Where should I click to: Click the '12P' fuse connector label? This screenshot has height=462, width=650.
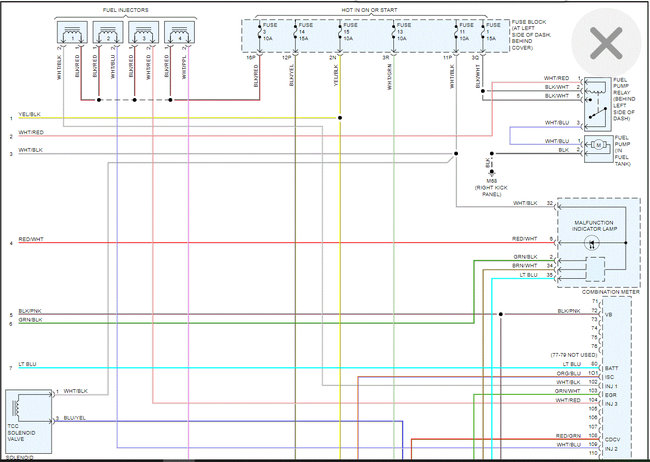[x=286, y=58]
